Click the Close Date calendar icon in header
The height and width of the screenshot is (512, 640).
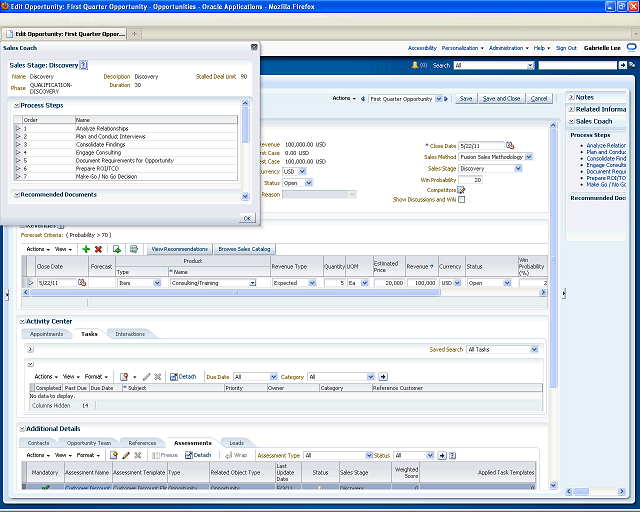click(510, 145)
